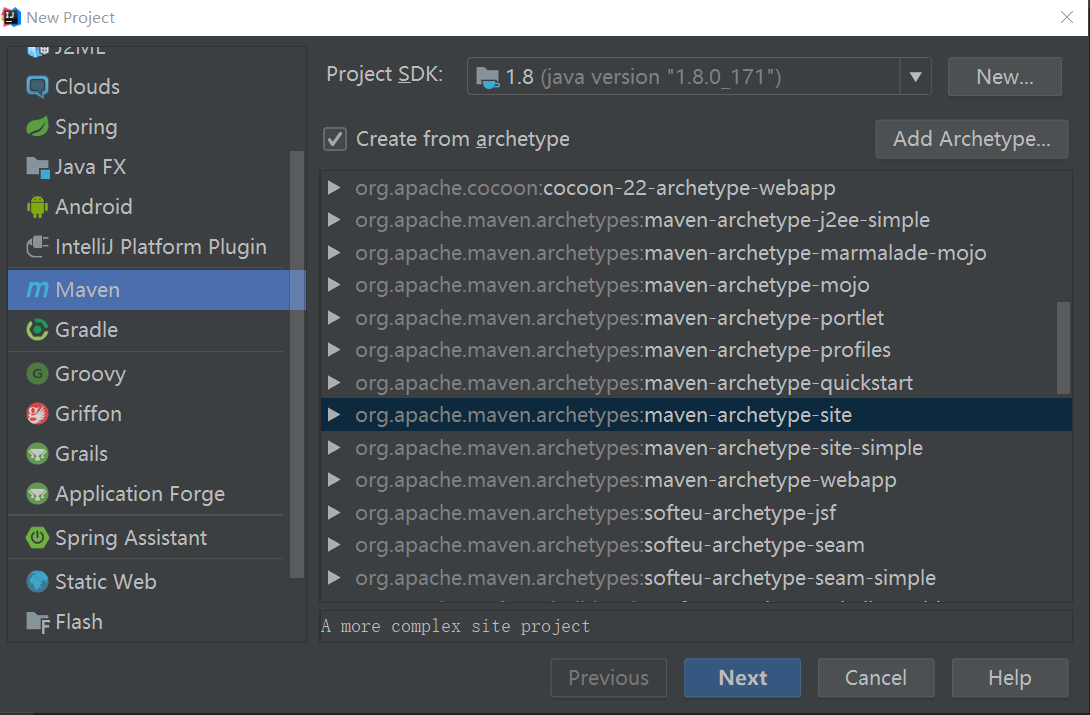
Task: Open the Project SDK dropdown
Action: (914, 77)
